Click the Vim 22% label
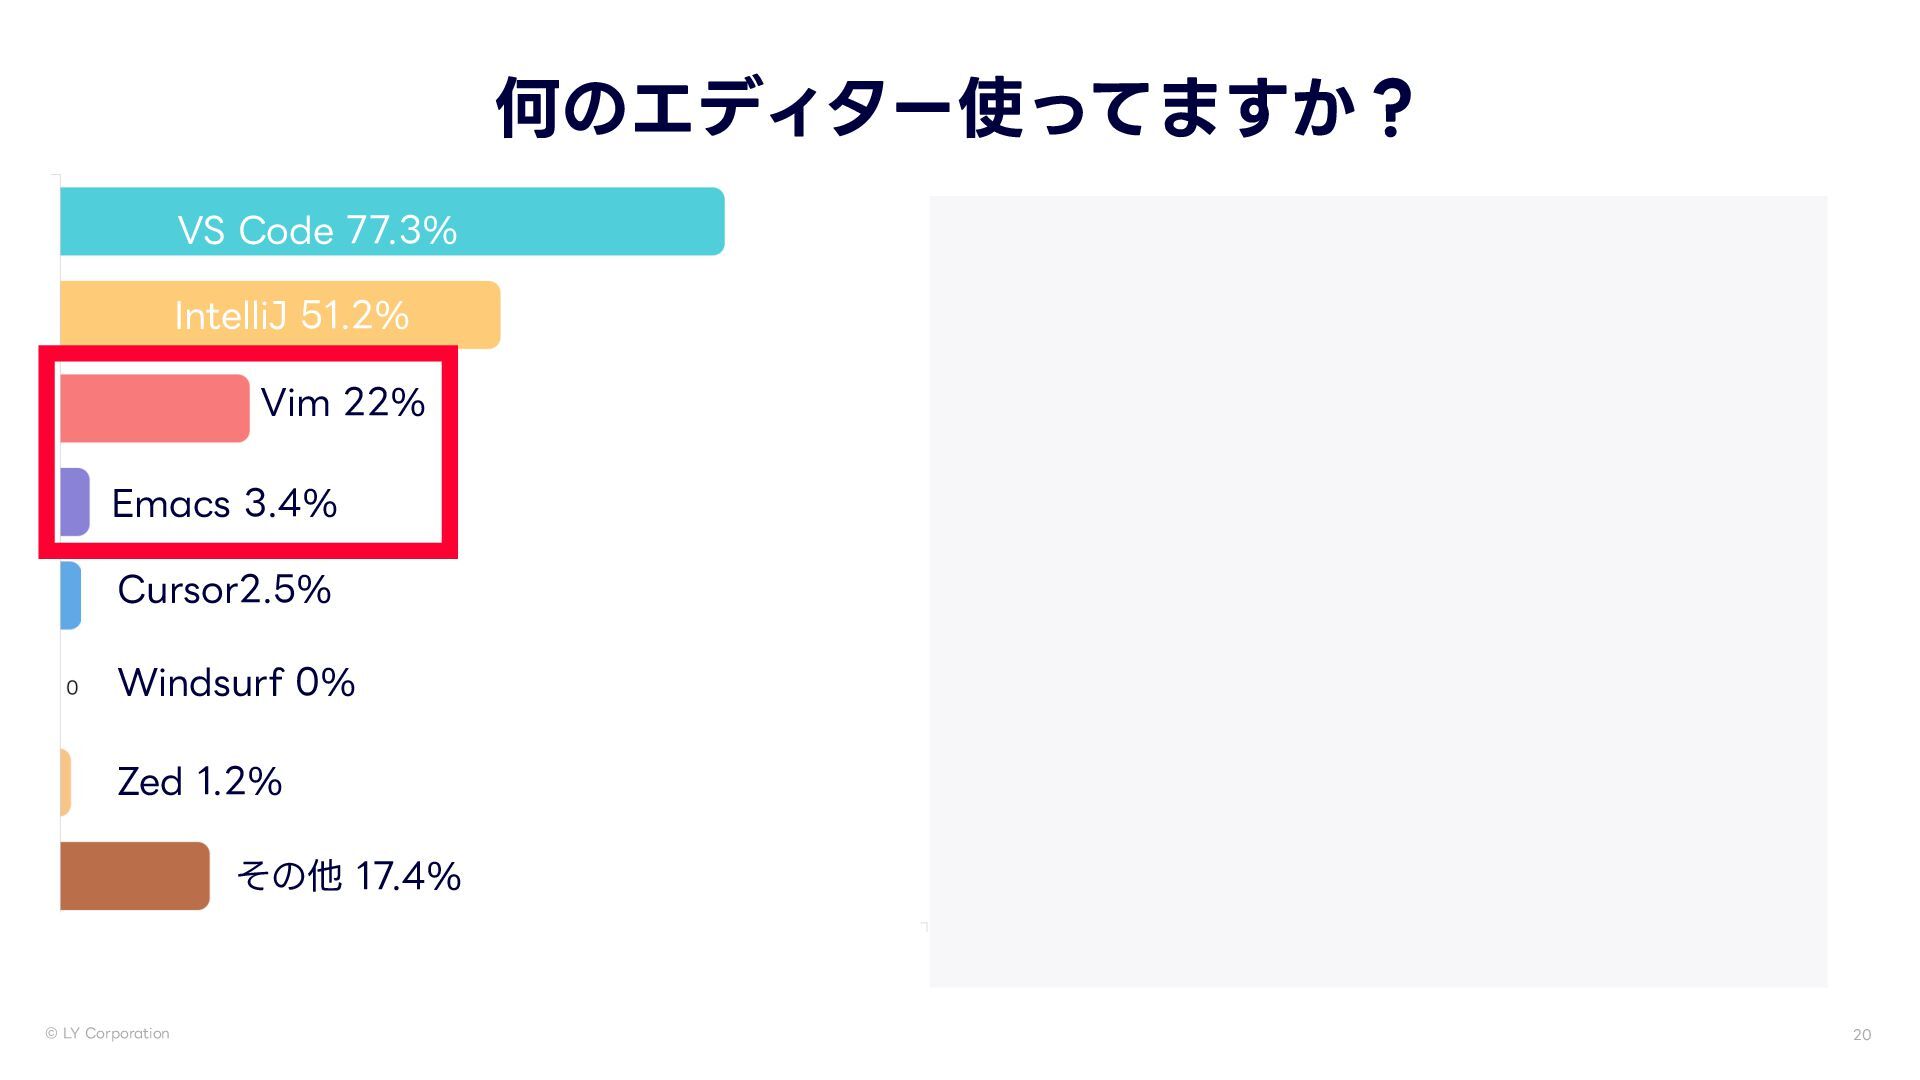 343,403
